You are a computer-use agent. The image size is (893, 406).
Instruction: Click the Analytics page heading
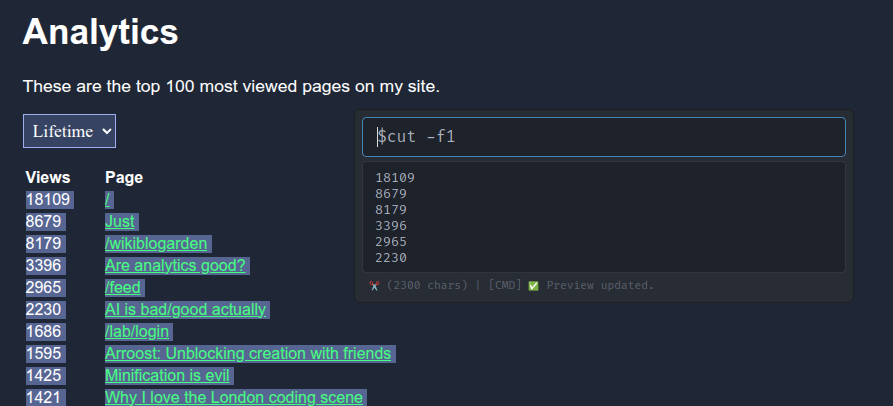coord(100,31)
